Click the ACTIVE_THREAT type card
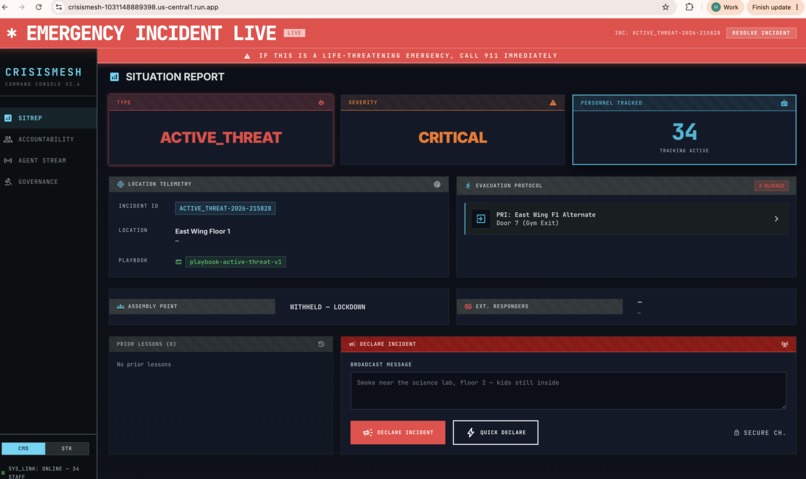The image size is (806, 479). [x=221, y=130]
